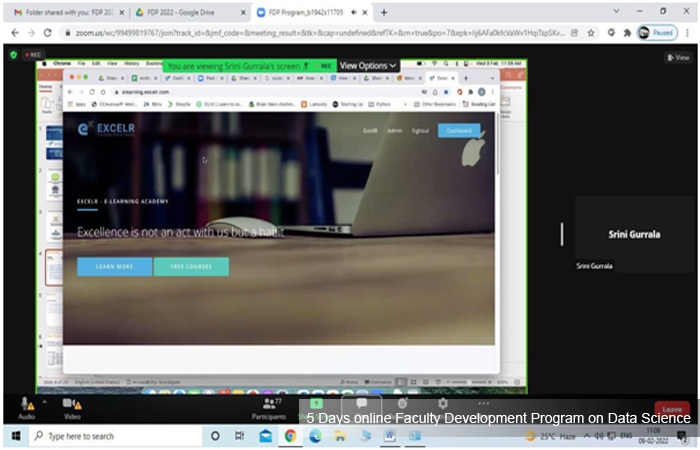Expand the Chrome tab search chevron
700x450 pixels.
click(x=616, y=11)
